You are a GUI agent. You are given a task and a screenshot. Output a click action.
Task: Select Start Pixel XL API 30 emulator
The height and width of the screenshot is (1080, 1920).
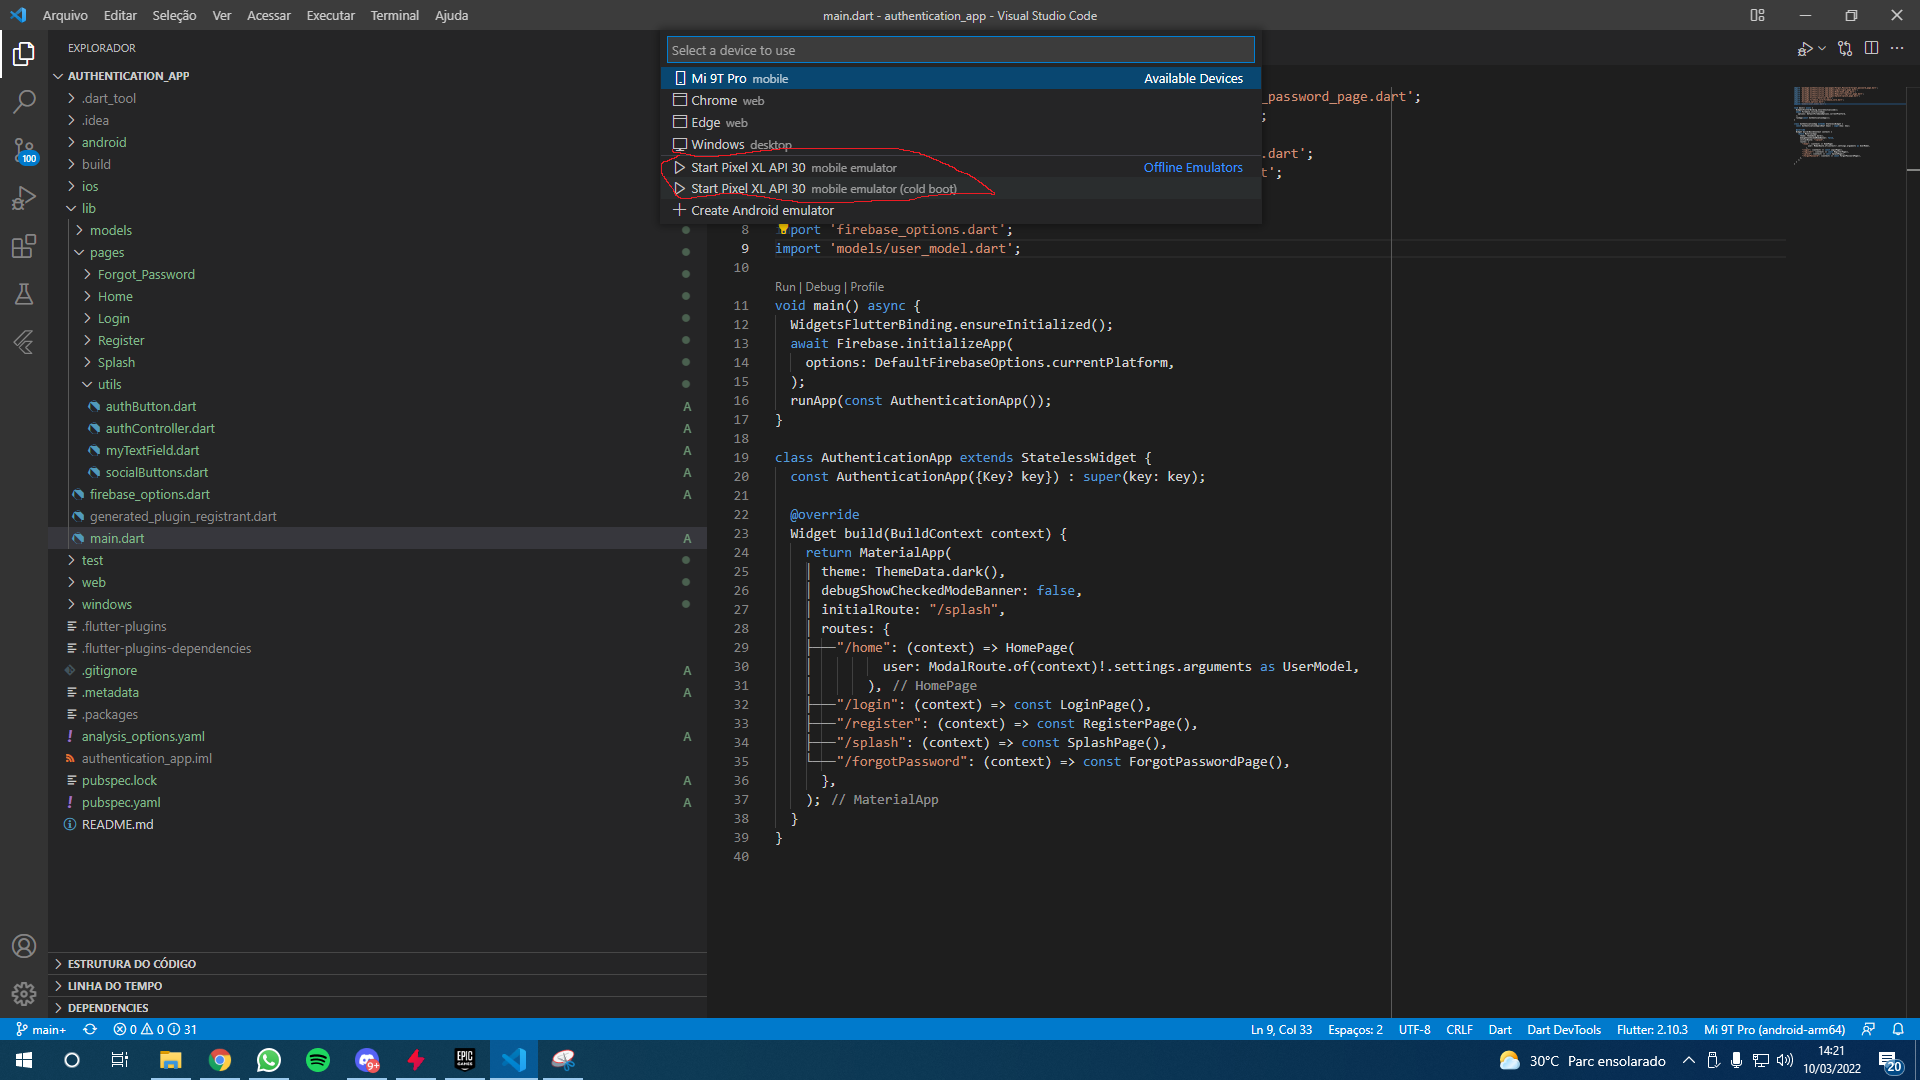812,166
